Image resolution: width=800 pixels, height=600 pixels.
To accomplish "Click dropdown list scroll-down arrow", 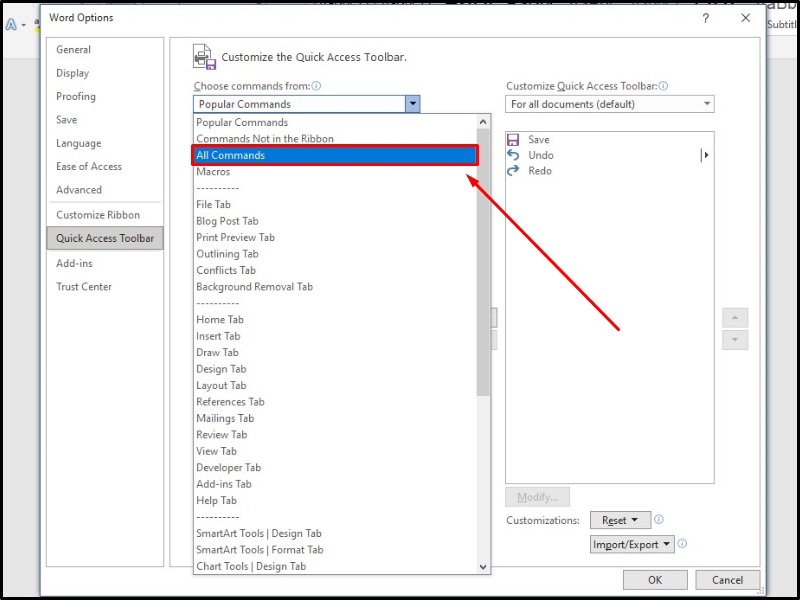I will [483, 567].
